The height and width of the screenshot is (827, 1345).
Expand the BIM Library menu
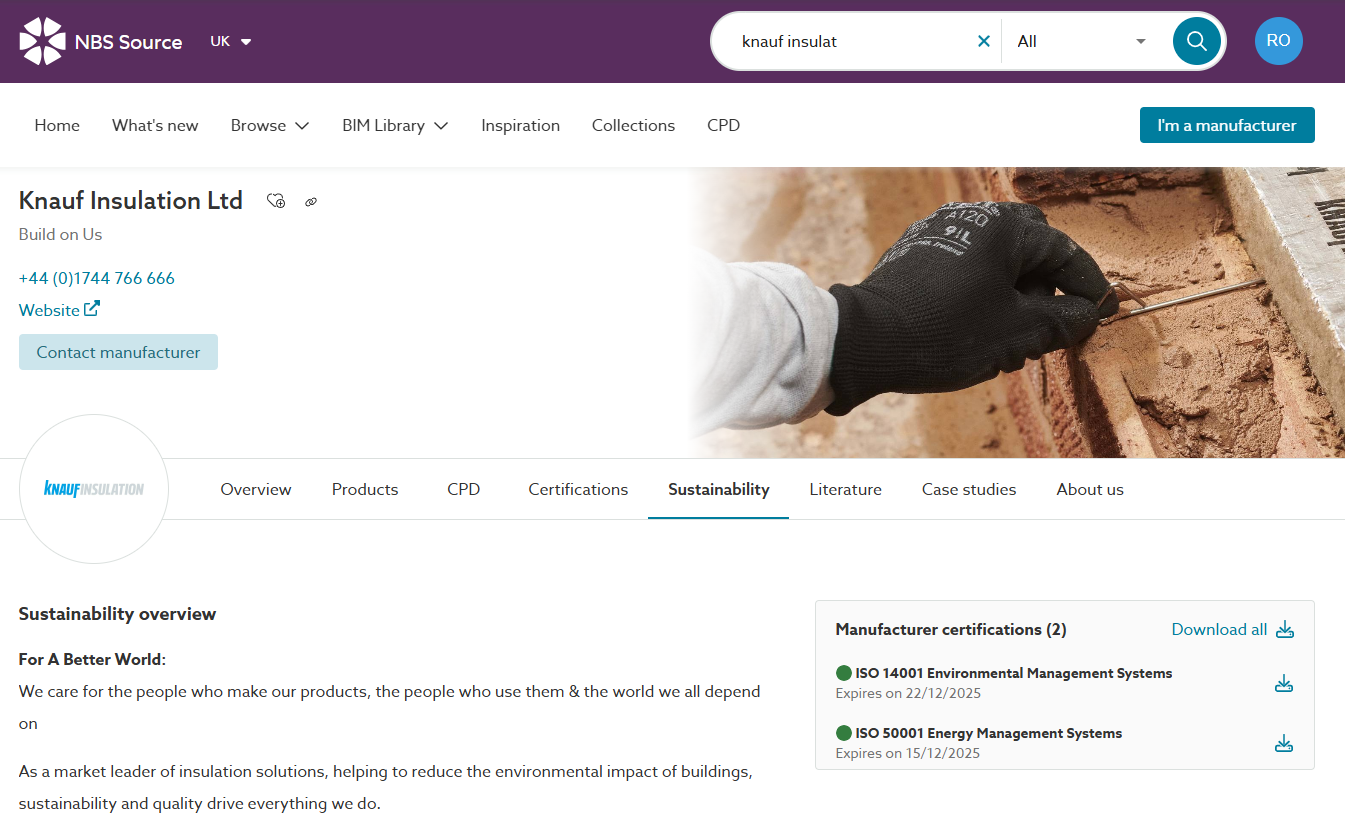click(x=395, y=125)
